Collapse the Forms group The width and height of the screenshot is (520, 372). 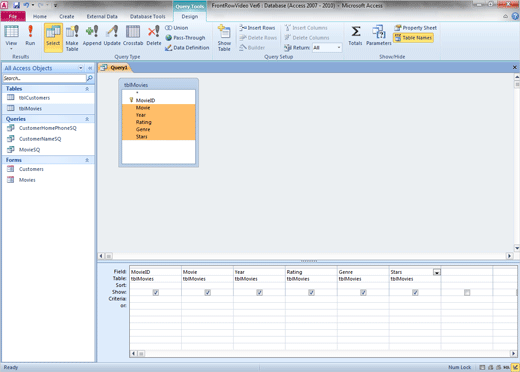click(87, 160)
